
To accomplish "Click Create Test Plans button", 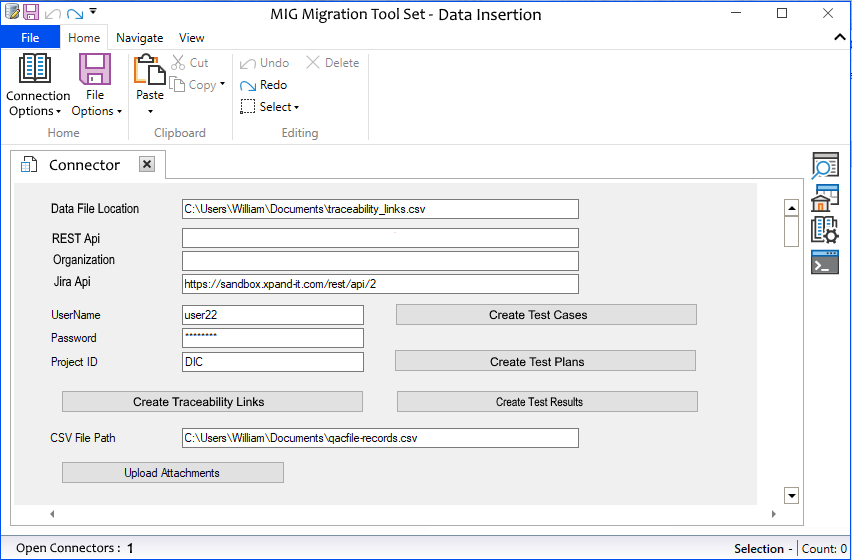I will (545, 361).
